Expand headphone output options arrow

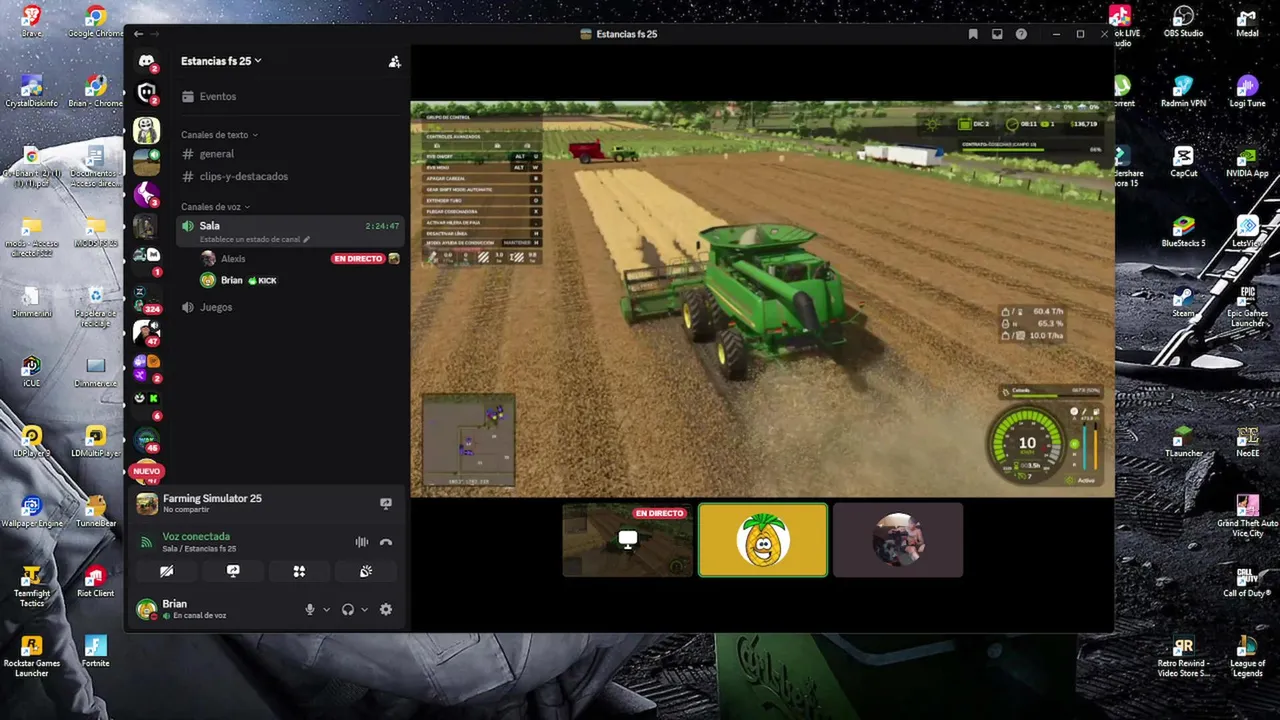coord(364,610)
